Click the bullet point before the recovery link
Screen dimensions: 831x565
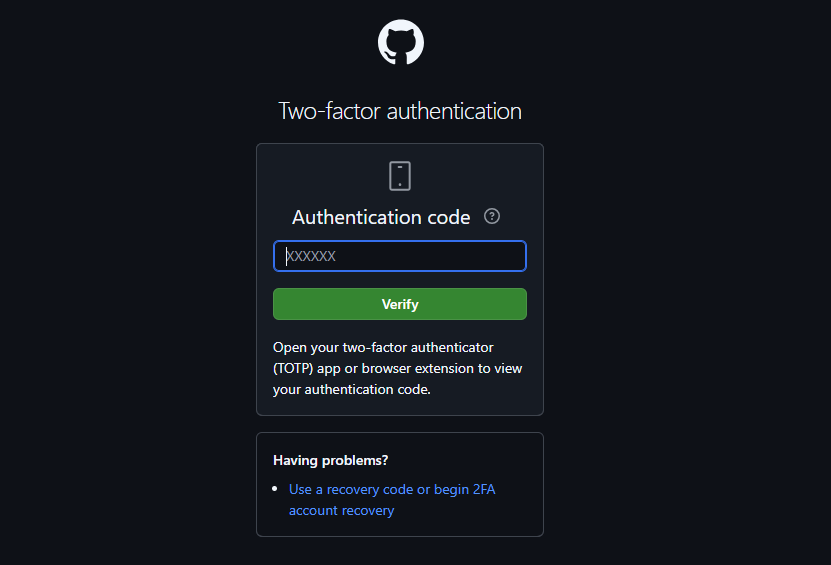click(x=277, y=490)
